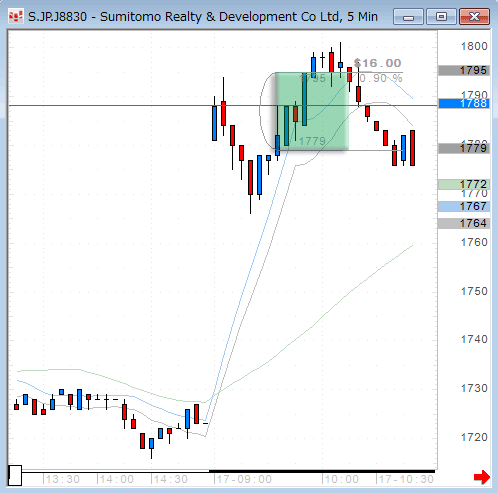Click the 10:00 time axis label
Viewport: 498px width, 493px height.
tap(341, 479)
